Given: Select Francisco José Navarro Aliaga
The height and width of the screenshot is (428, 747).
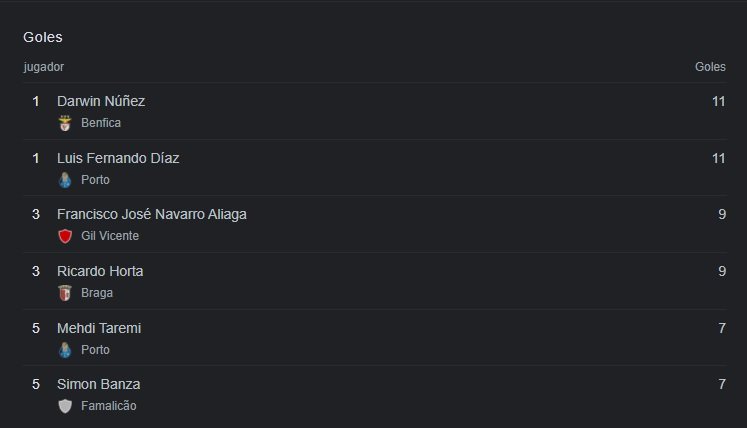Looking at the screenshot, I should pyautogui.click(x=151, y=214).
